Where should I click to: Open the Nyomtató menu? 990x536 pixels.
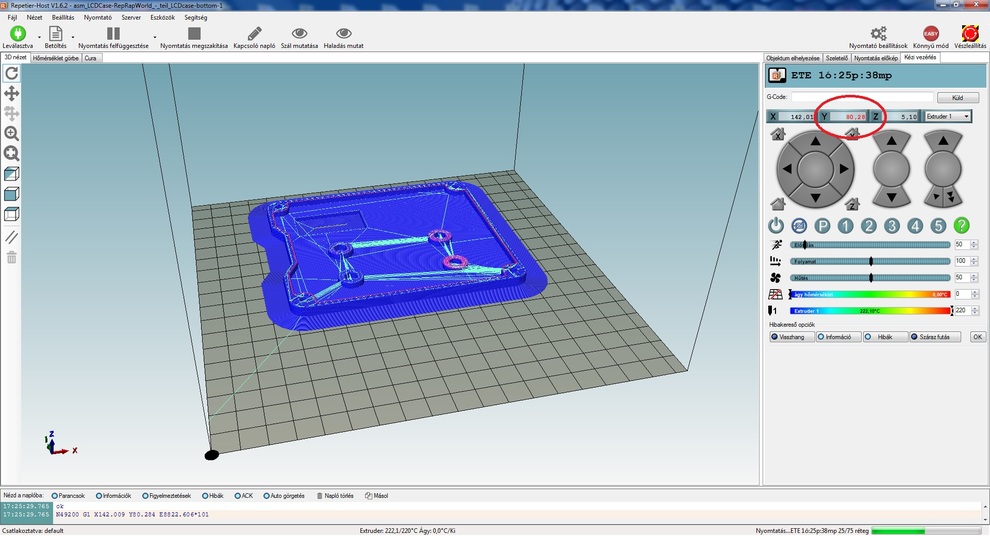tap(98, 17)
